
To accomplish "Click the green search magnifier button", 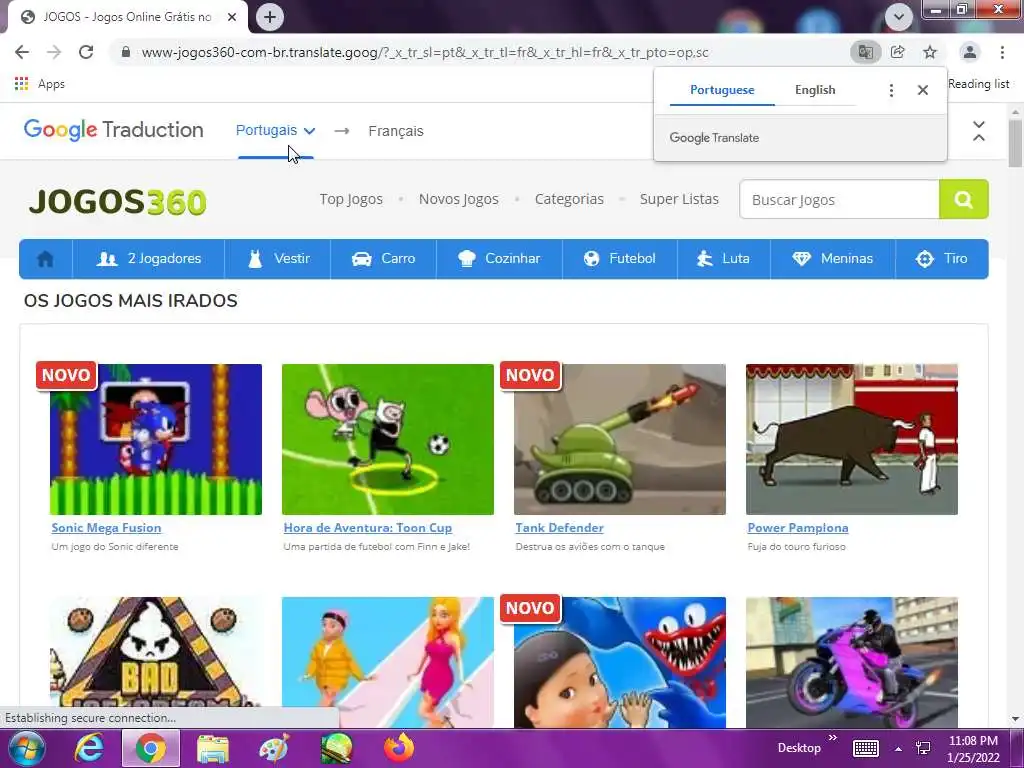I will click(964, 199).
